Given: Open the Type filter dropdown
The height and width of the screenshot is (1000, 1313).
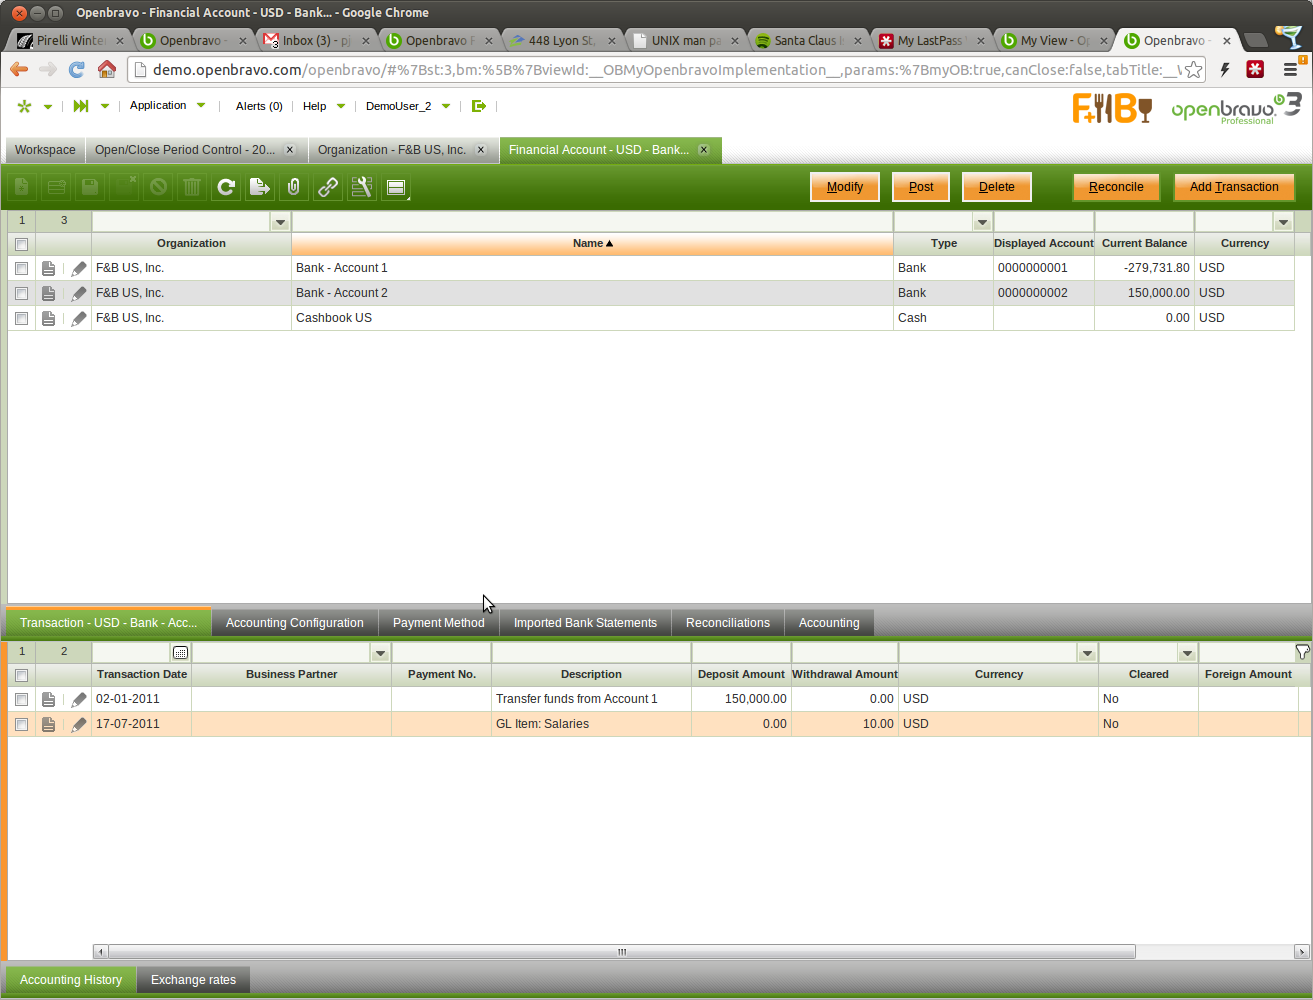Looking at the screenshot, I should click(982, 222).
